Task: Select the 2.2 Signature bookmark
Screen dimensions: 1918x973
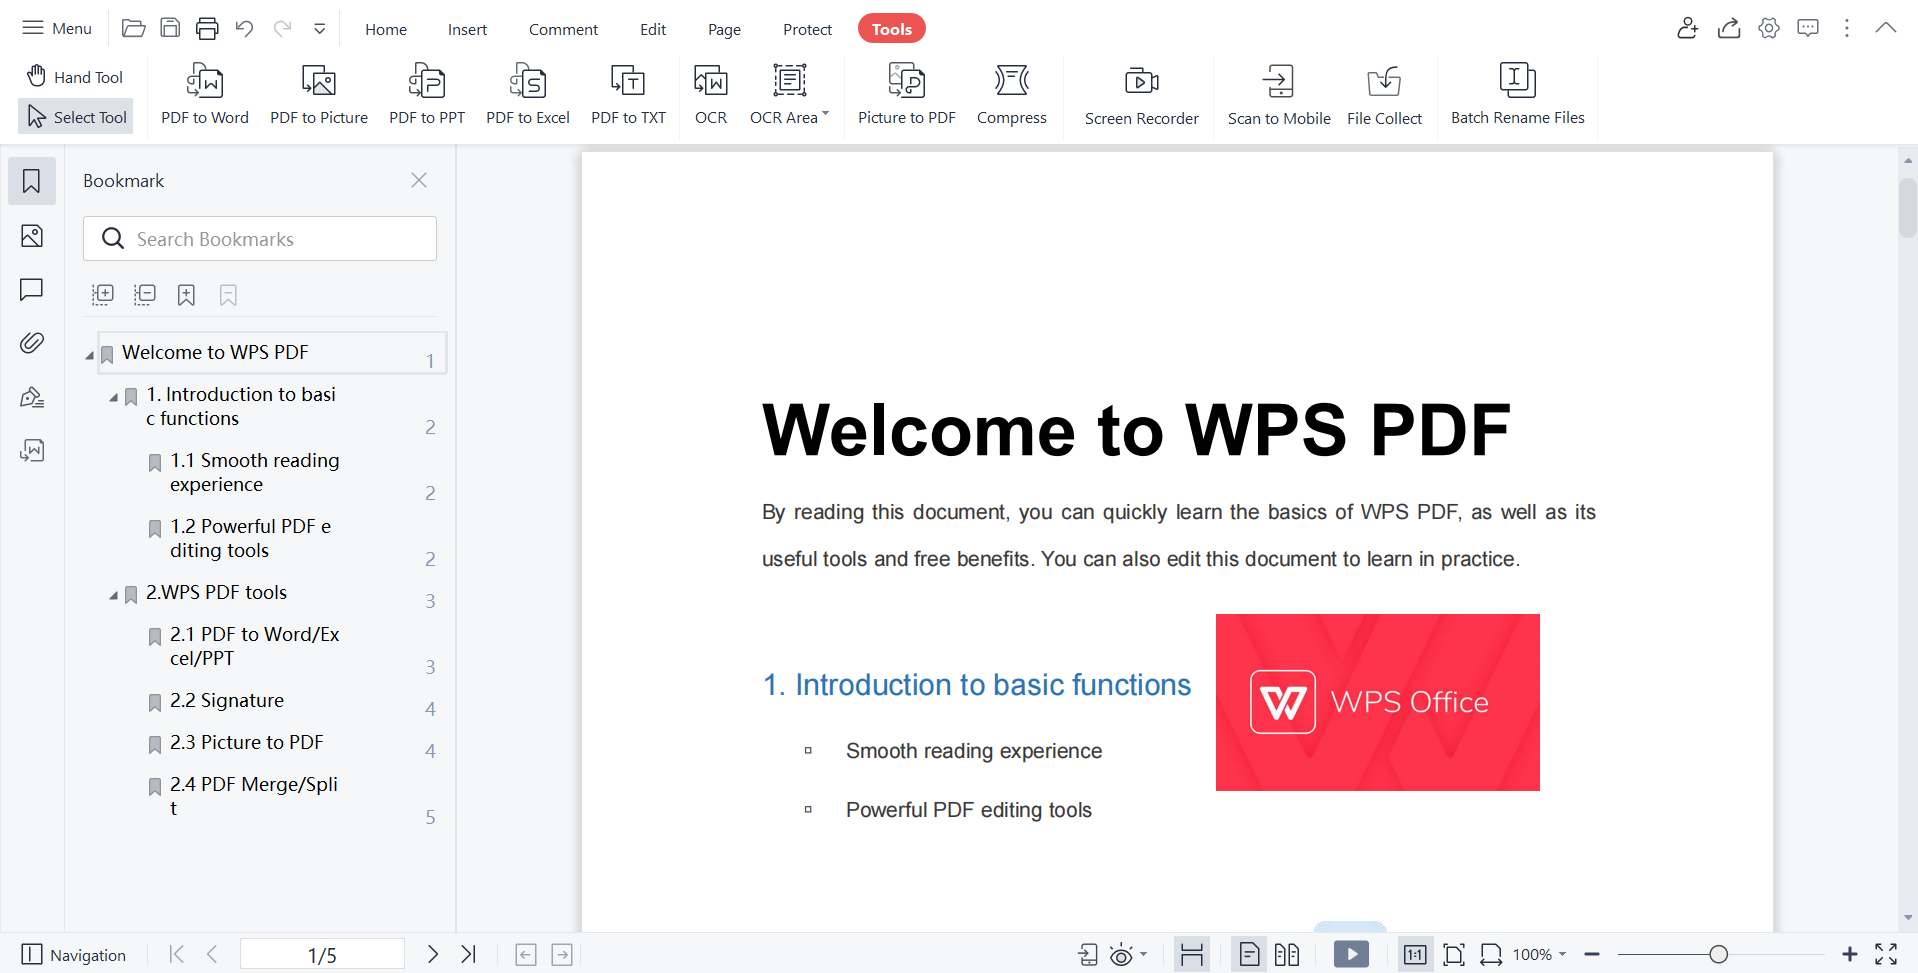Action: pyautogui.click(x=226, y=700)
